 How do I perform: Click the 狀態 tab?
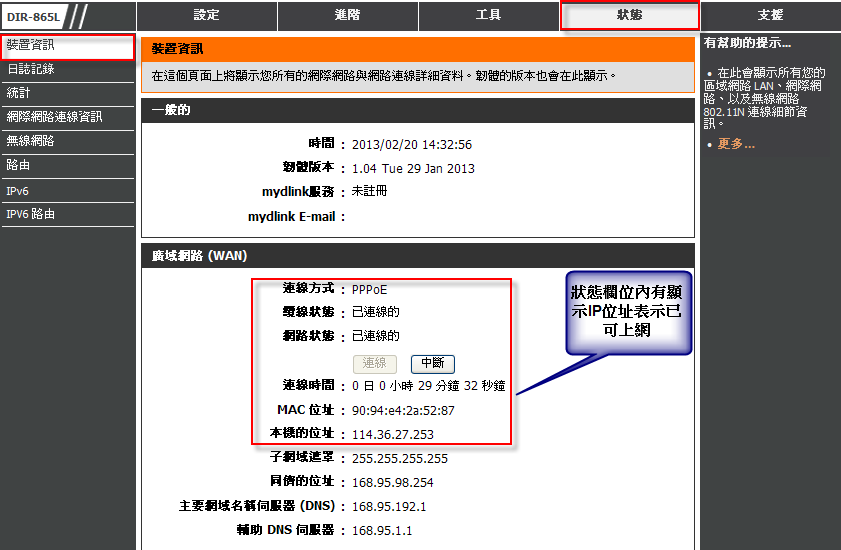(630, 15)
